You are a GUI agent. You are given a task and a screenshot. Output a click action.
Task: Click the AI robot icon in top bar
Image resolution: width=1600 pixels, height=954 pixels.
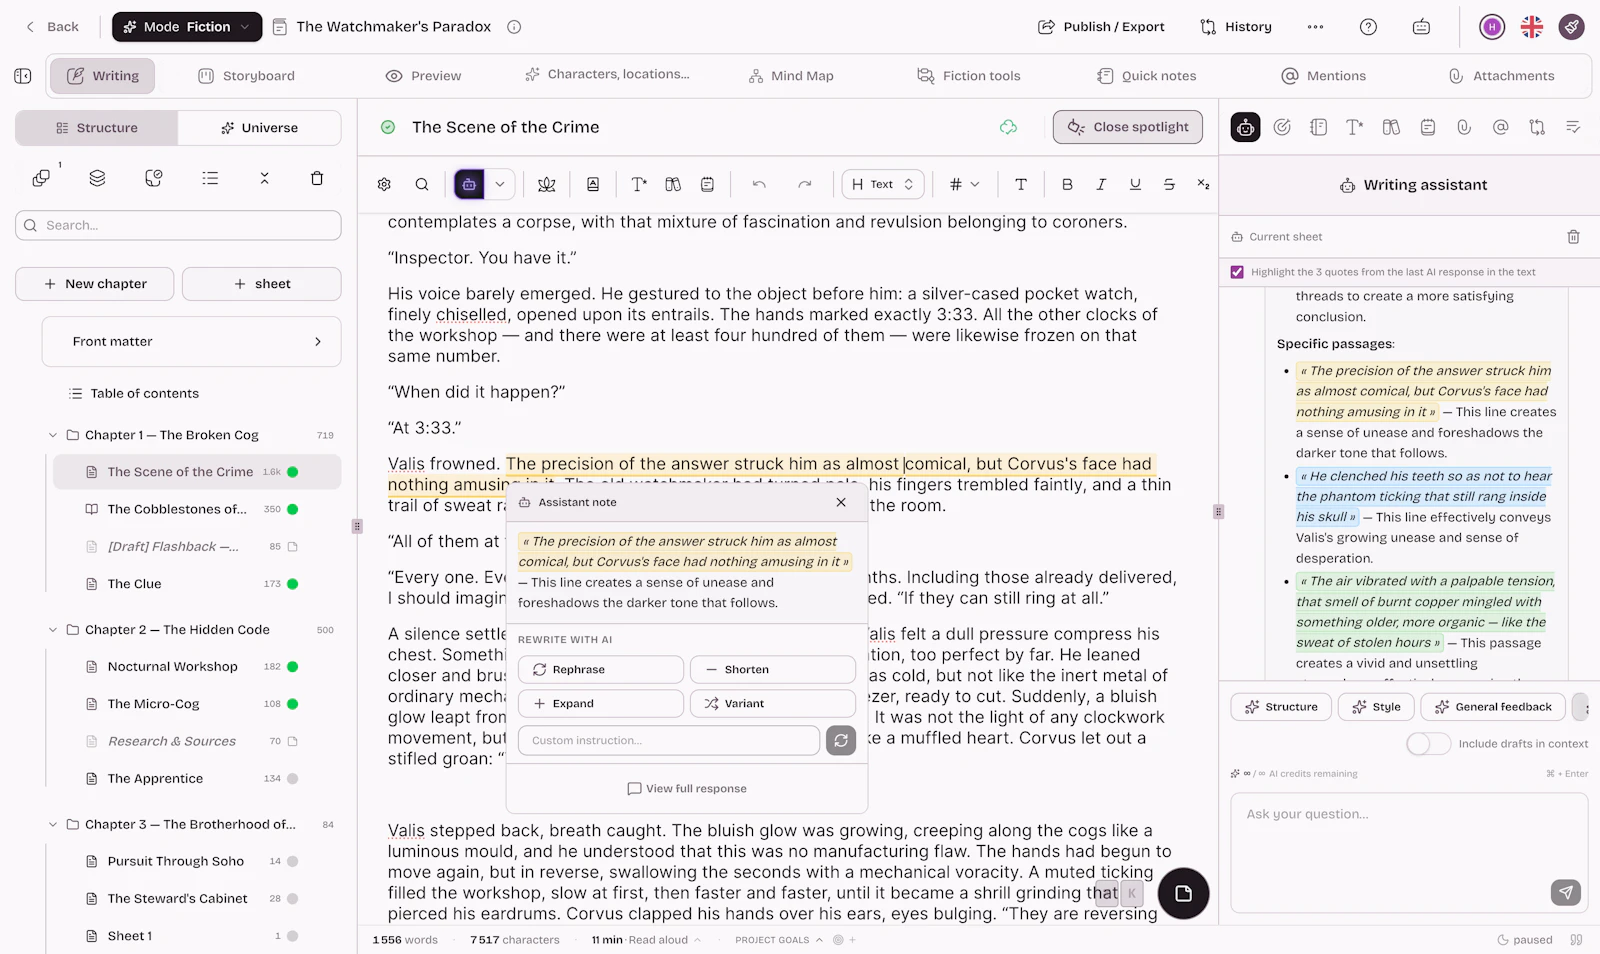point(1421,27)
